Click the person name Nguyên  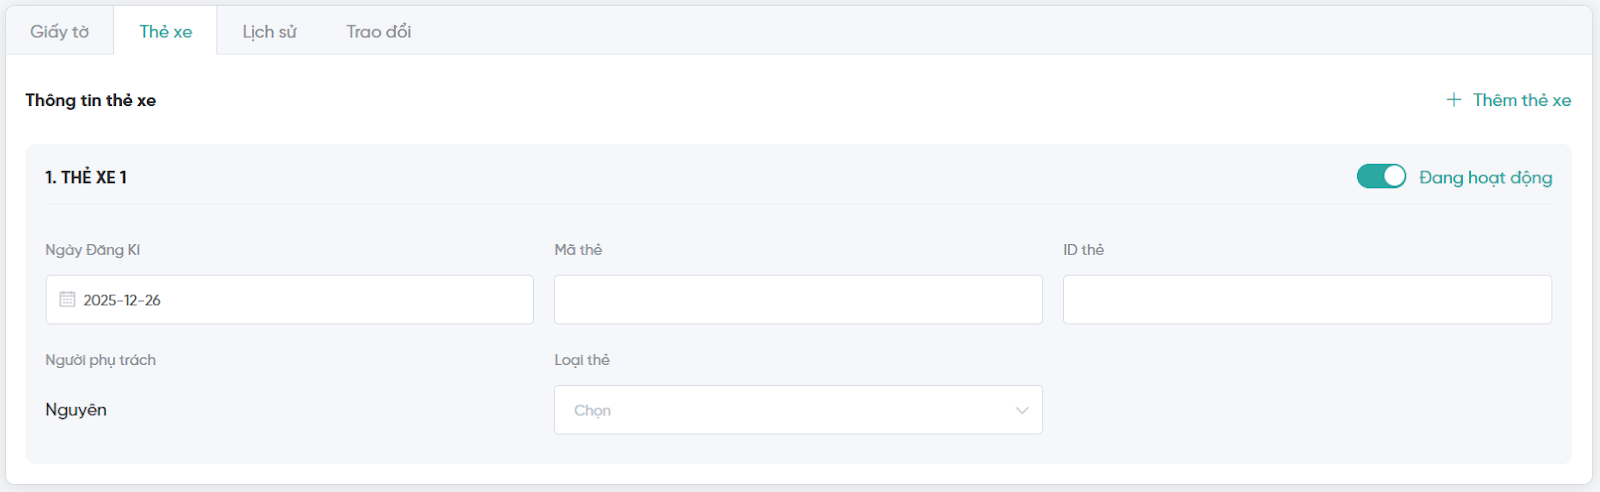pos(76,410)
